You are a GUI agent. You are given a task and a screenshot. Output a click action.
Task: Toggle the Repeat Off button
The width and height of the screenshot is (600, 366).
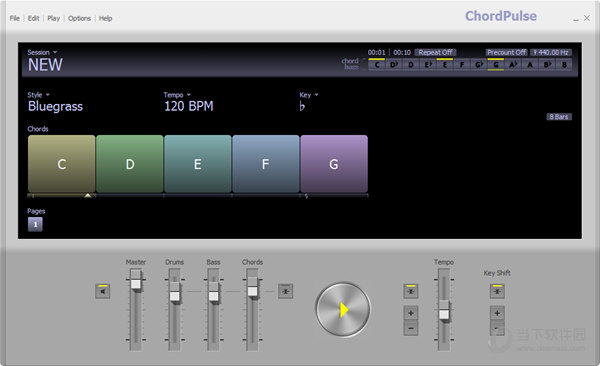pyautogui.click(x=435, y=52)
